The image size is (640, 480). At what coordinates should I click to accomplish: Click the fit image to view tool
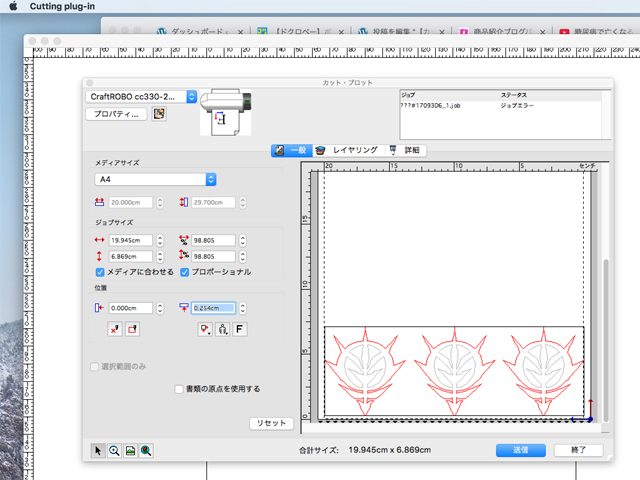130,451
